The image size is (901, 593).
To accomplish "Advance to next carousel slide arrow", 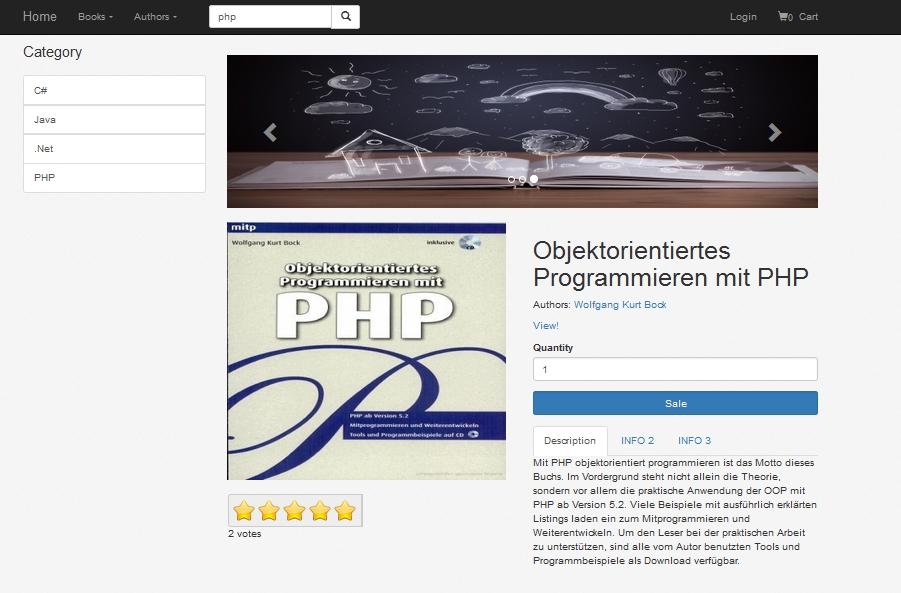I will coord(775,132).
